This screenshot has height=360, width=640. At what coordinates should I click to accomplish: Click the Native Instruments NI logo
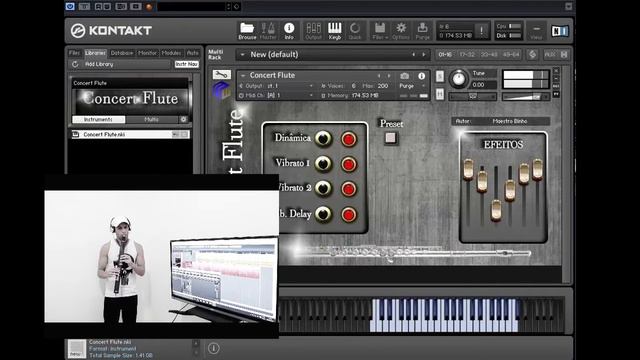(560, 31)
